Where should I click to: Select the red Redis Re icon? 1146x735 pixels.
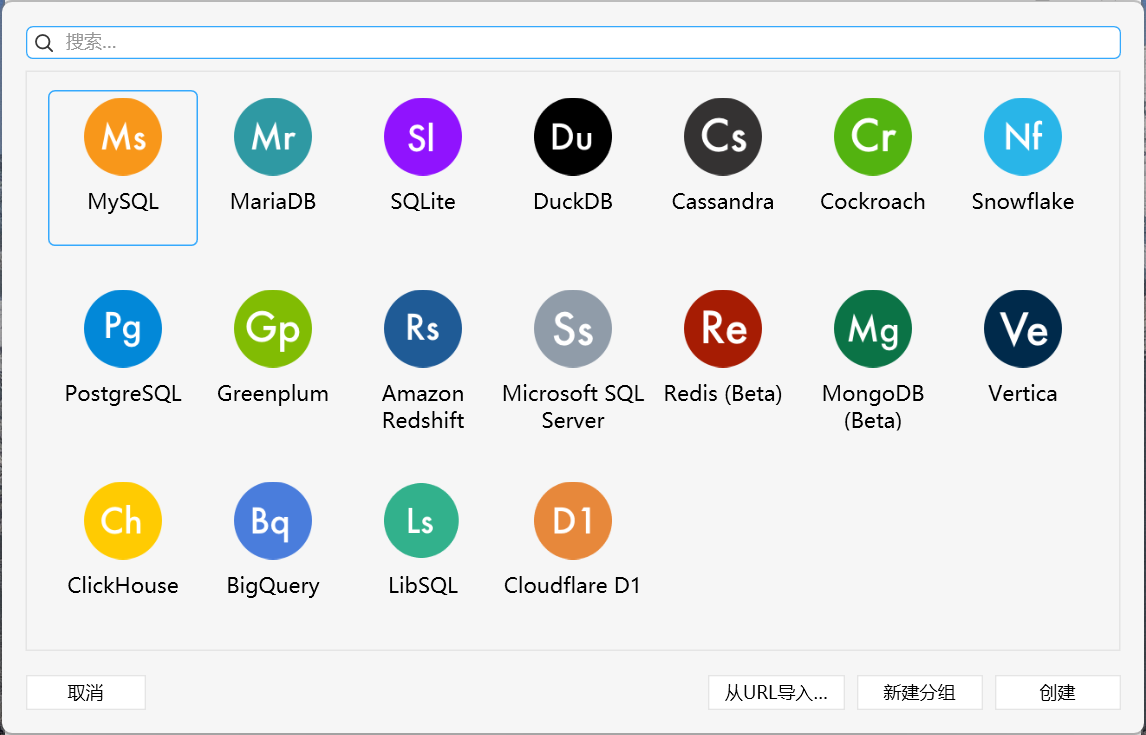(723, 329)
